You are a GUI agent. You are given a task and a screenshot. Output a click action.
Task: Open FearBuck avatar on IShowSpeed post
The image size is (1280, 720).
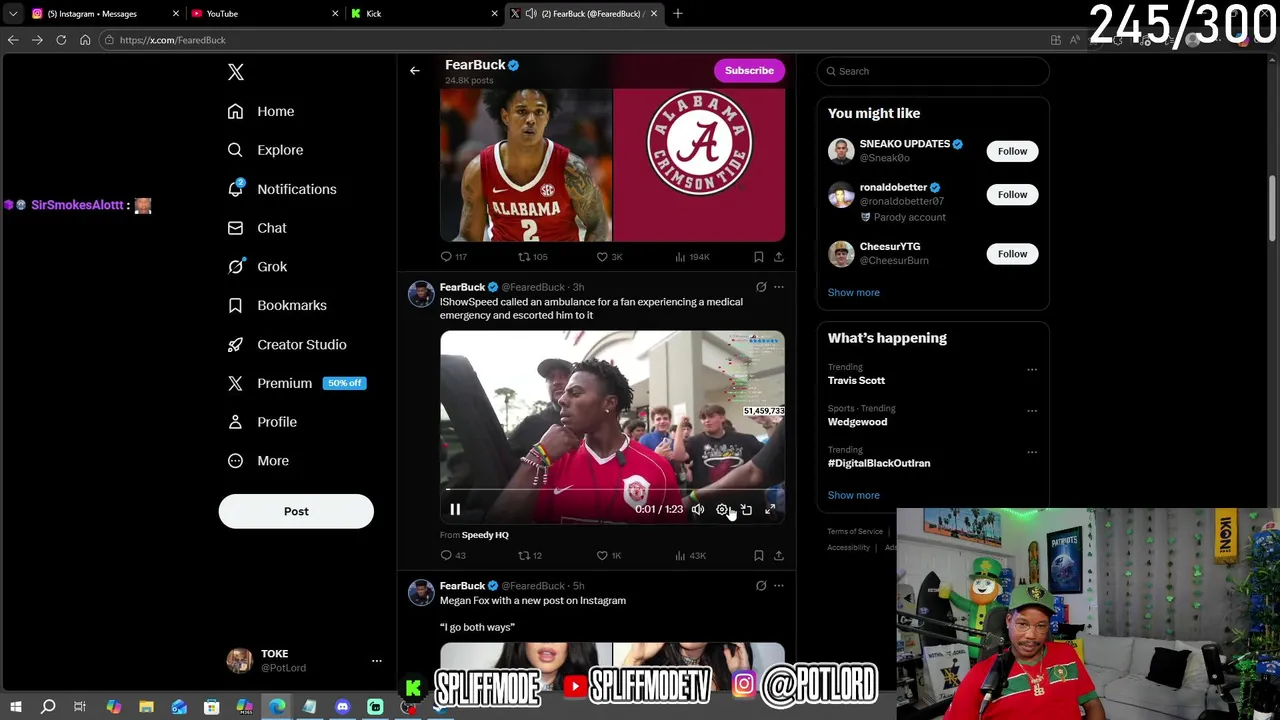[x=421, y=293]
